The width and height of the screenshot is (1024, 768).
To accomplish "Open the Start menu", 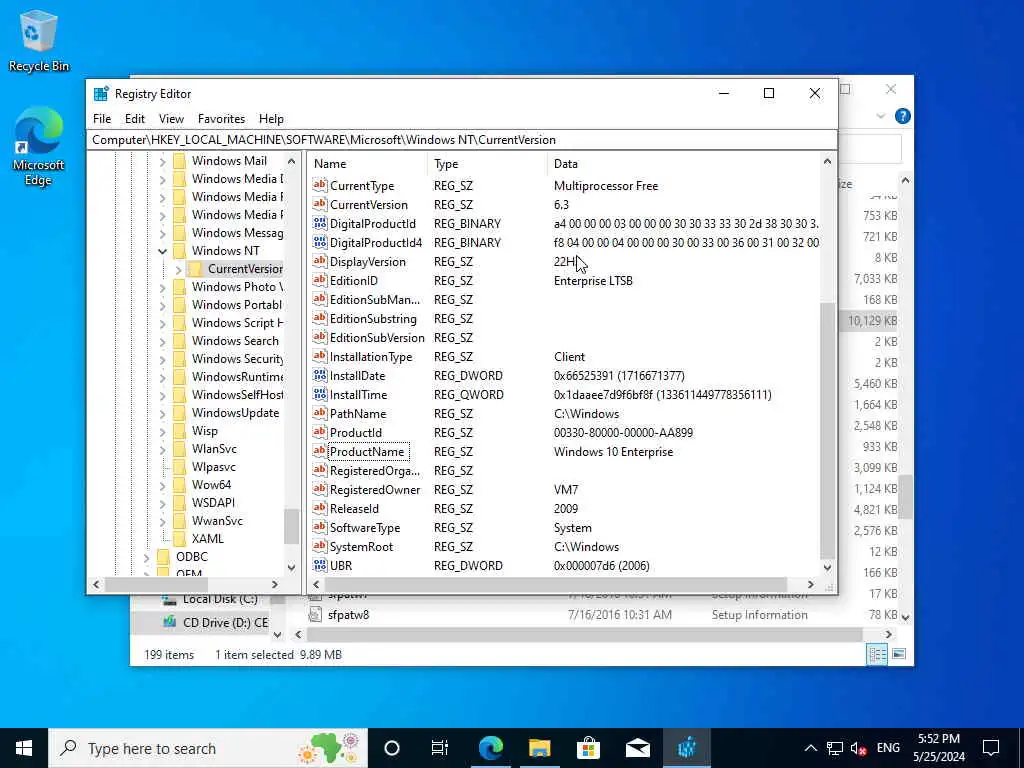I will 24,748.
